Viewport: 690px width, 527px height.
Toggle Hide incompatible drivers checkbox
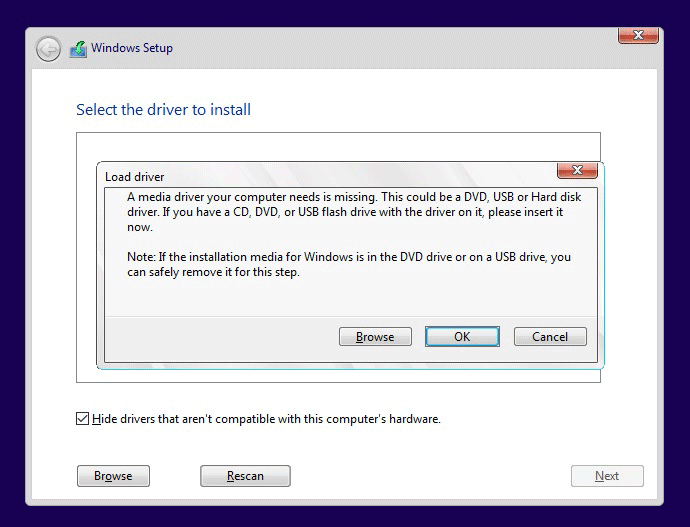tap(82, 418)
